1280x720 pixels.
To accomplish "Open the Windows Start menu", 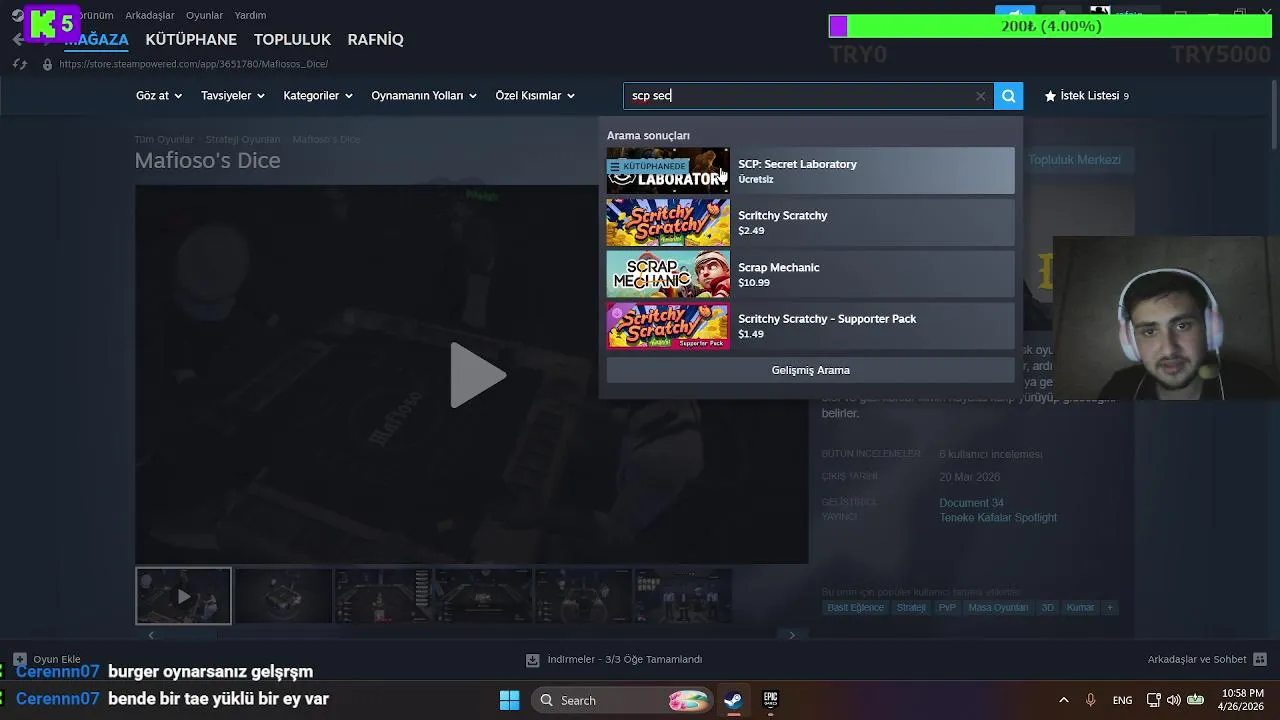I will [509, 700].
